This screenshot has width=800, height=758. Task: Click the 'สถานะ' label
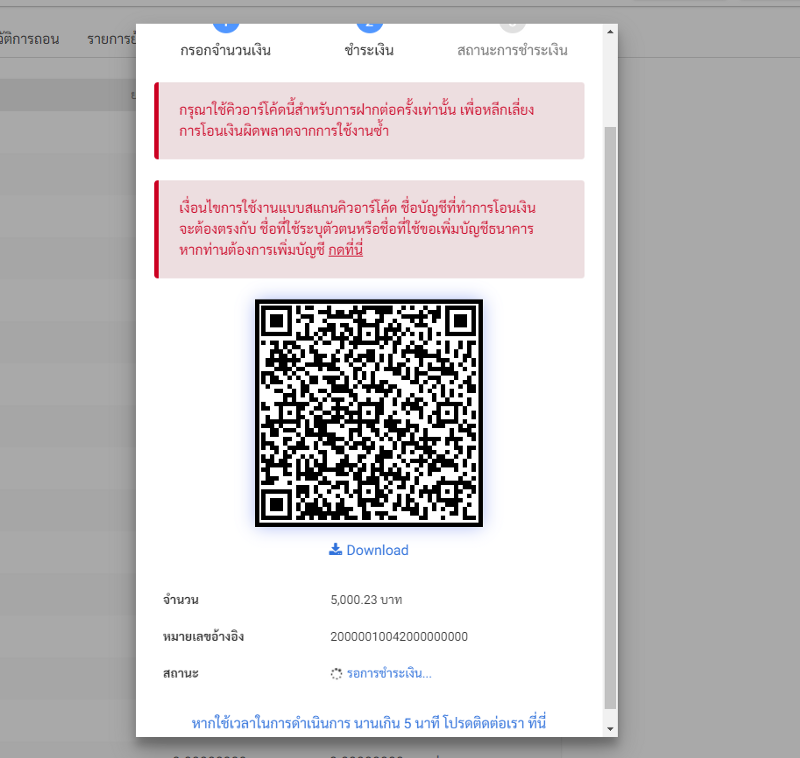181,673
